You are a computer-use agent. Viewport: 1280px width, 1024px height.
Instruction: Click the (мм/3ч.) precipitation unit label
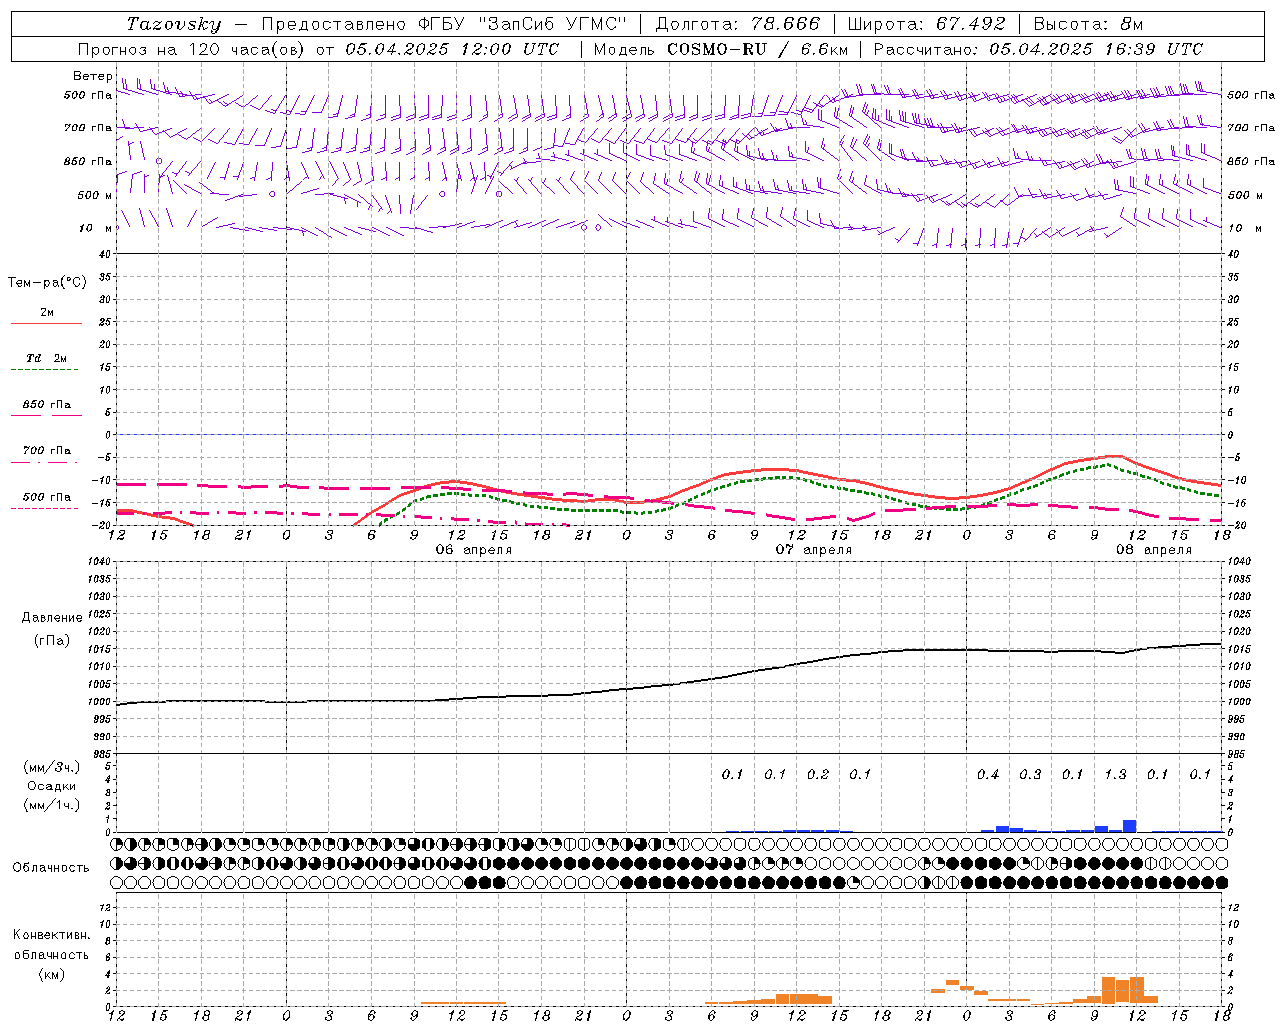52,767
